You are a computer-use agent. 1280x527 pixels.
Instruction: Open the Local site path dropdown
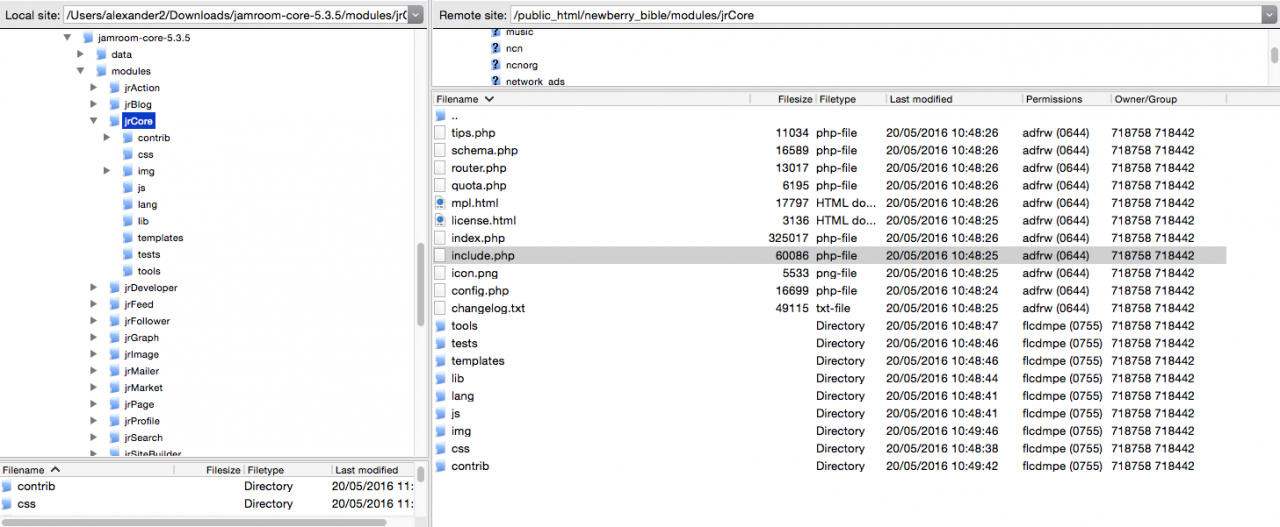click(x=416, y=15)
